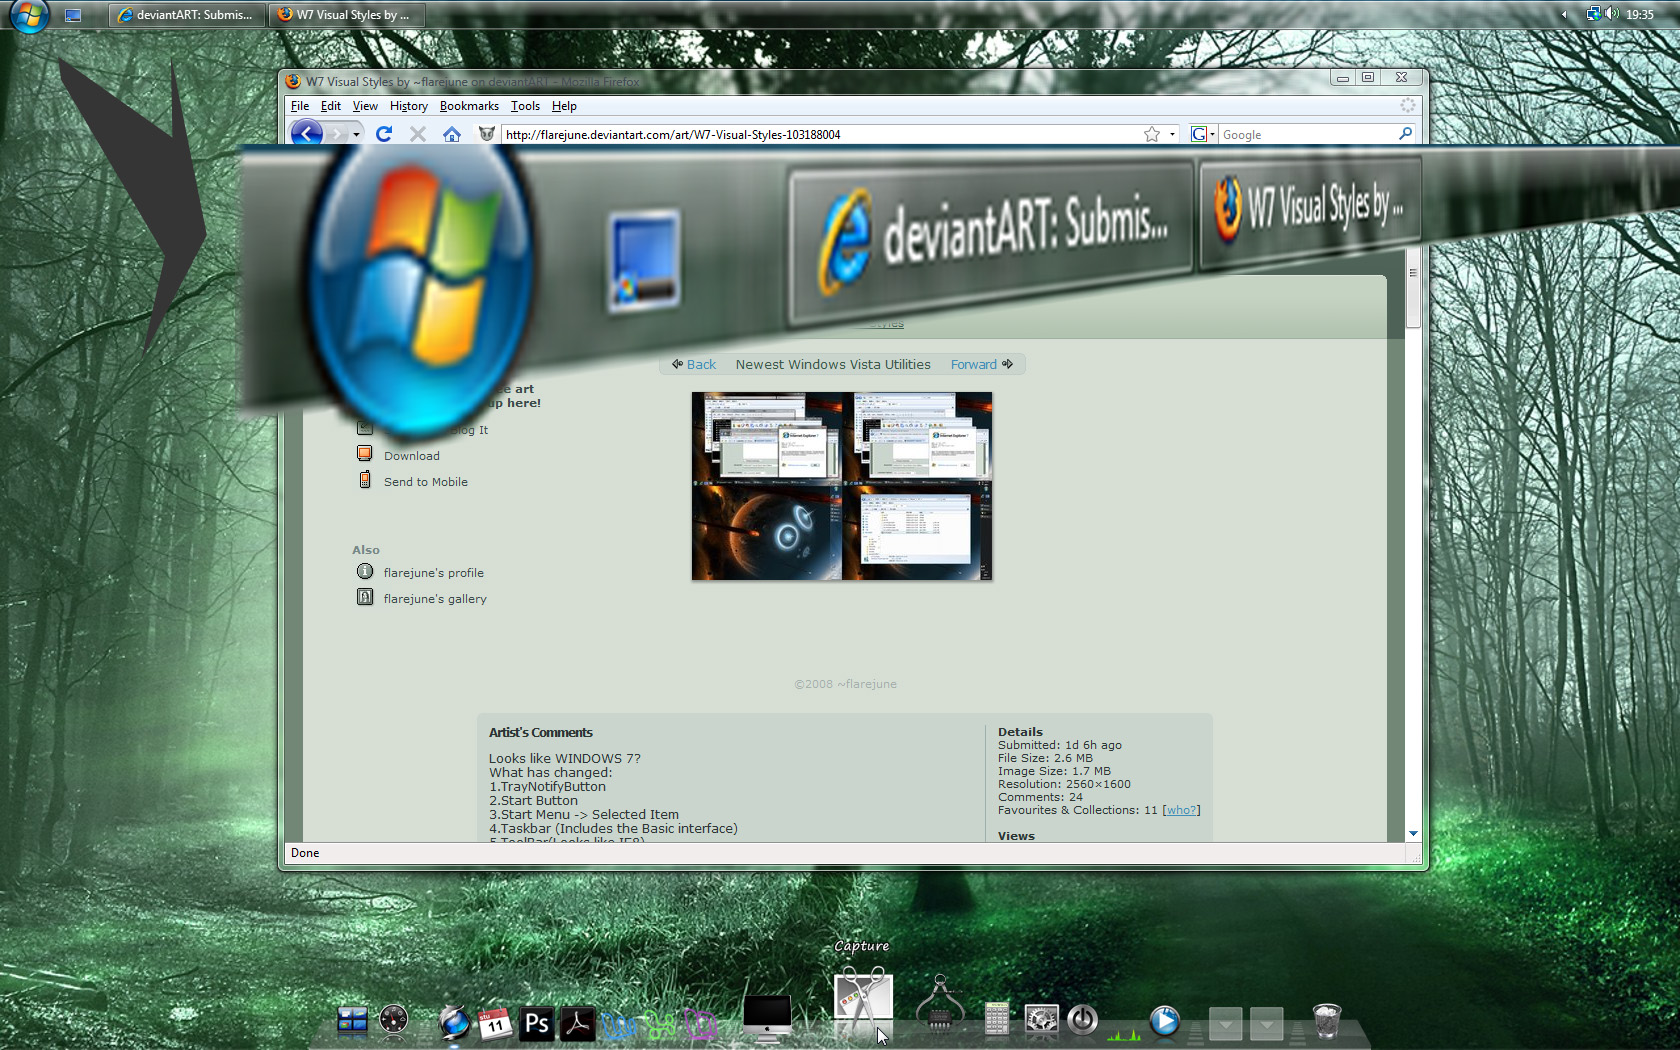Click the Download link
Image resolution: width=1680 pixels, height=1050 pixels.
[x=411, y=456]
